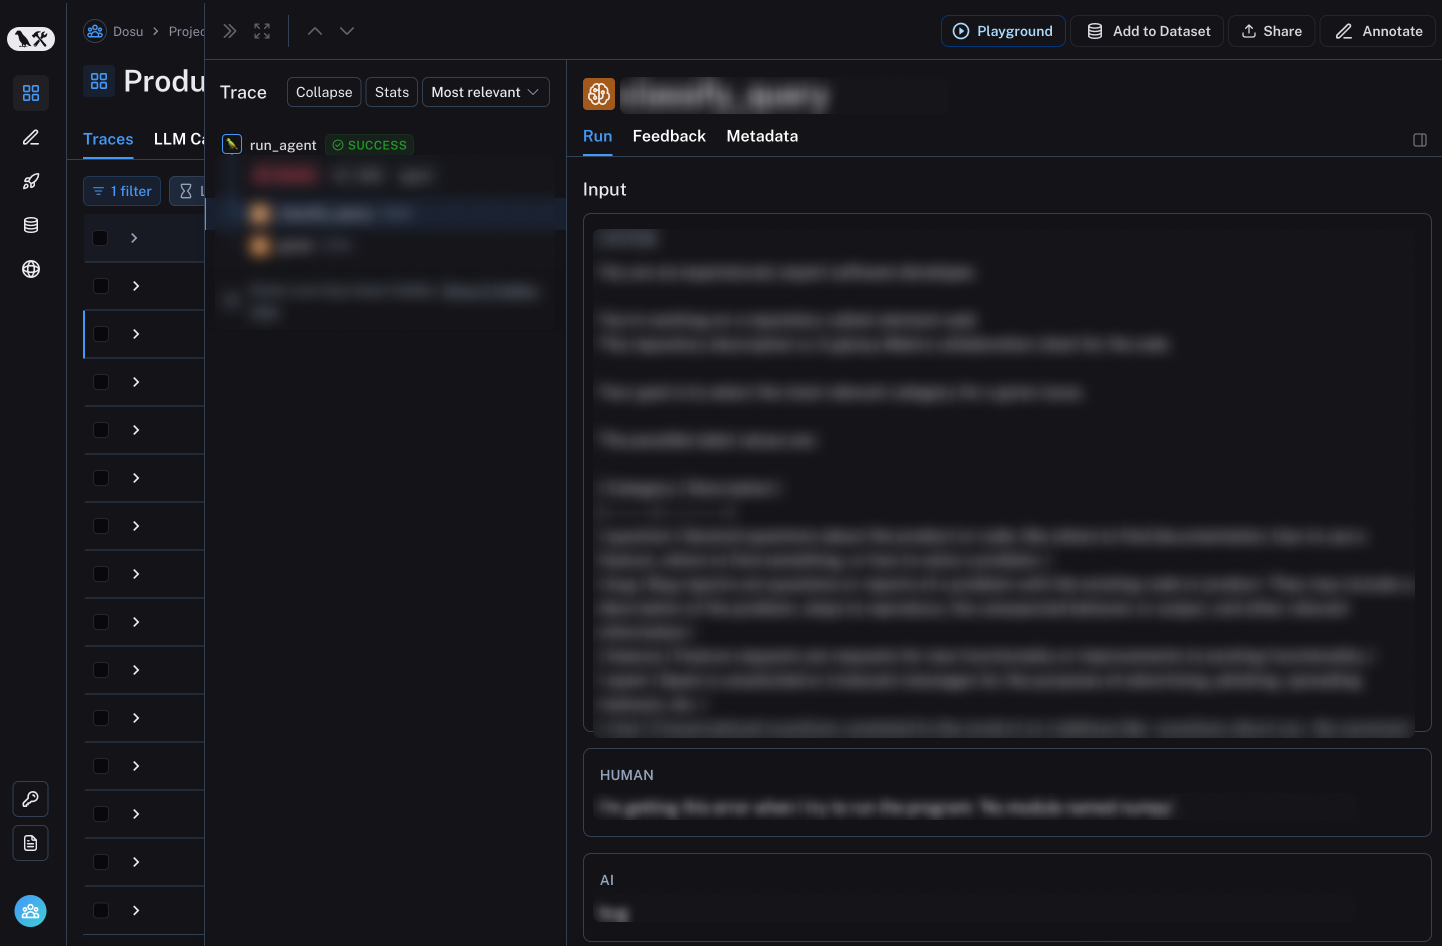Go to next trace with down arrow
The width and height of the screenshot is (1442, 946).
(x=347, y=31)
